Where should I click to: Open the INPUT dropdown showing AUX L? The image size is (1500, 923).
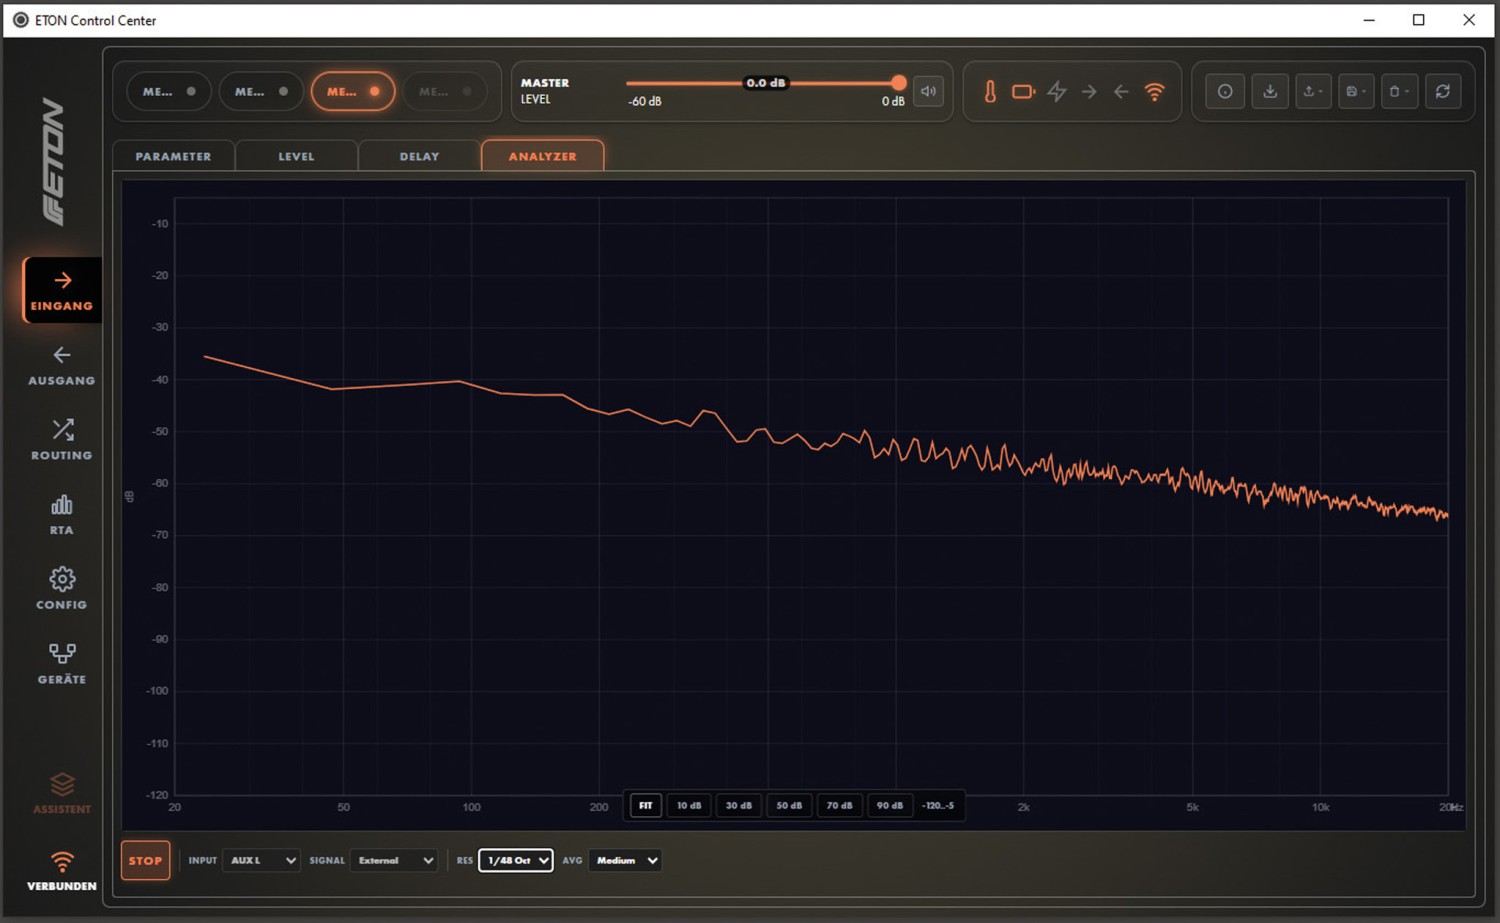coord(262,860)
